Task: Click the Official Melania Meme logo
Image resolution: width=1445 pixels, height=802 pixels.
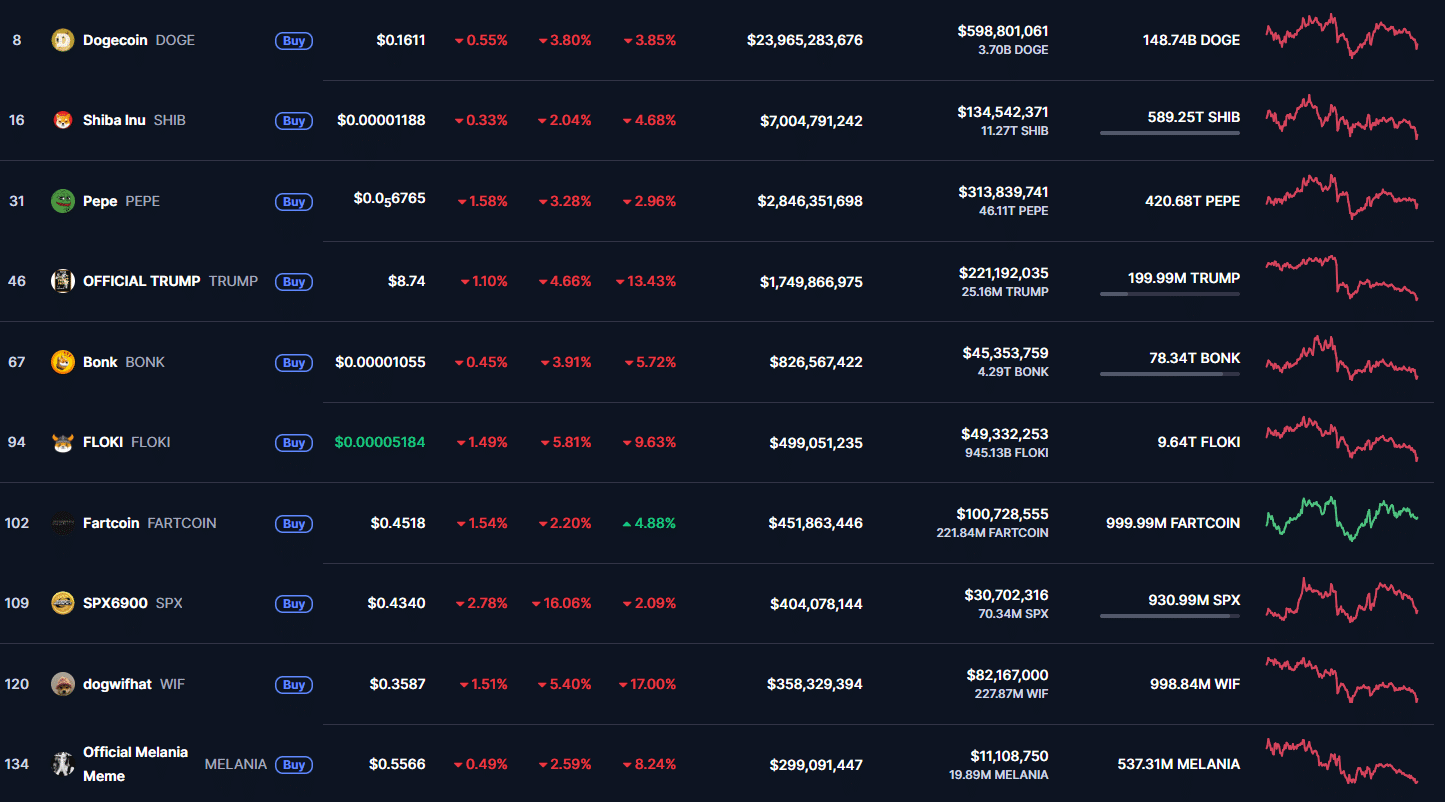Action: (63, 764)
